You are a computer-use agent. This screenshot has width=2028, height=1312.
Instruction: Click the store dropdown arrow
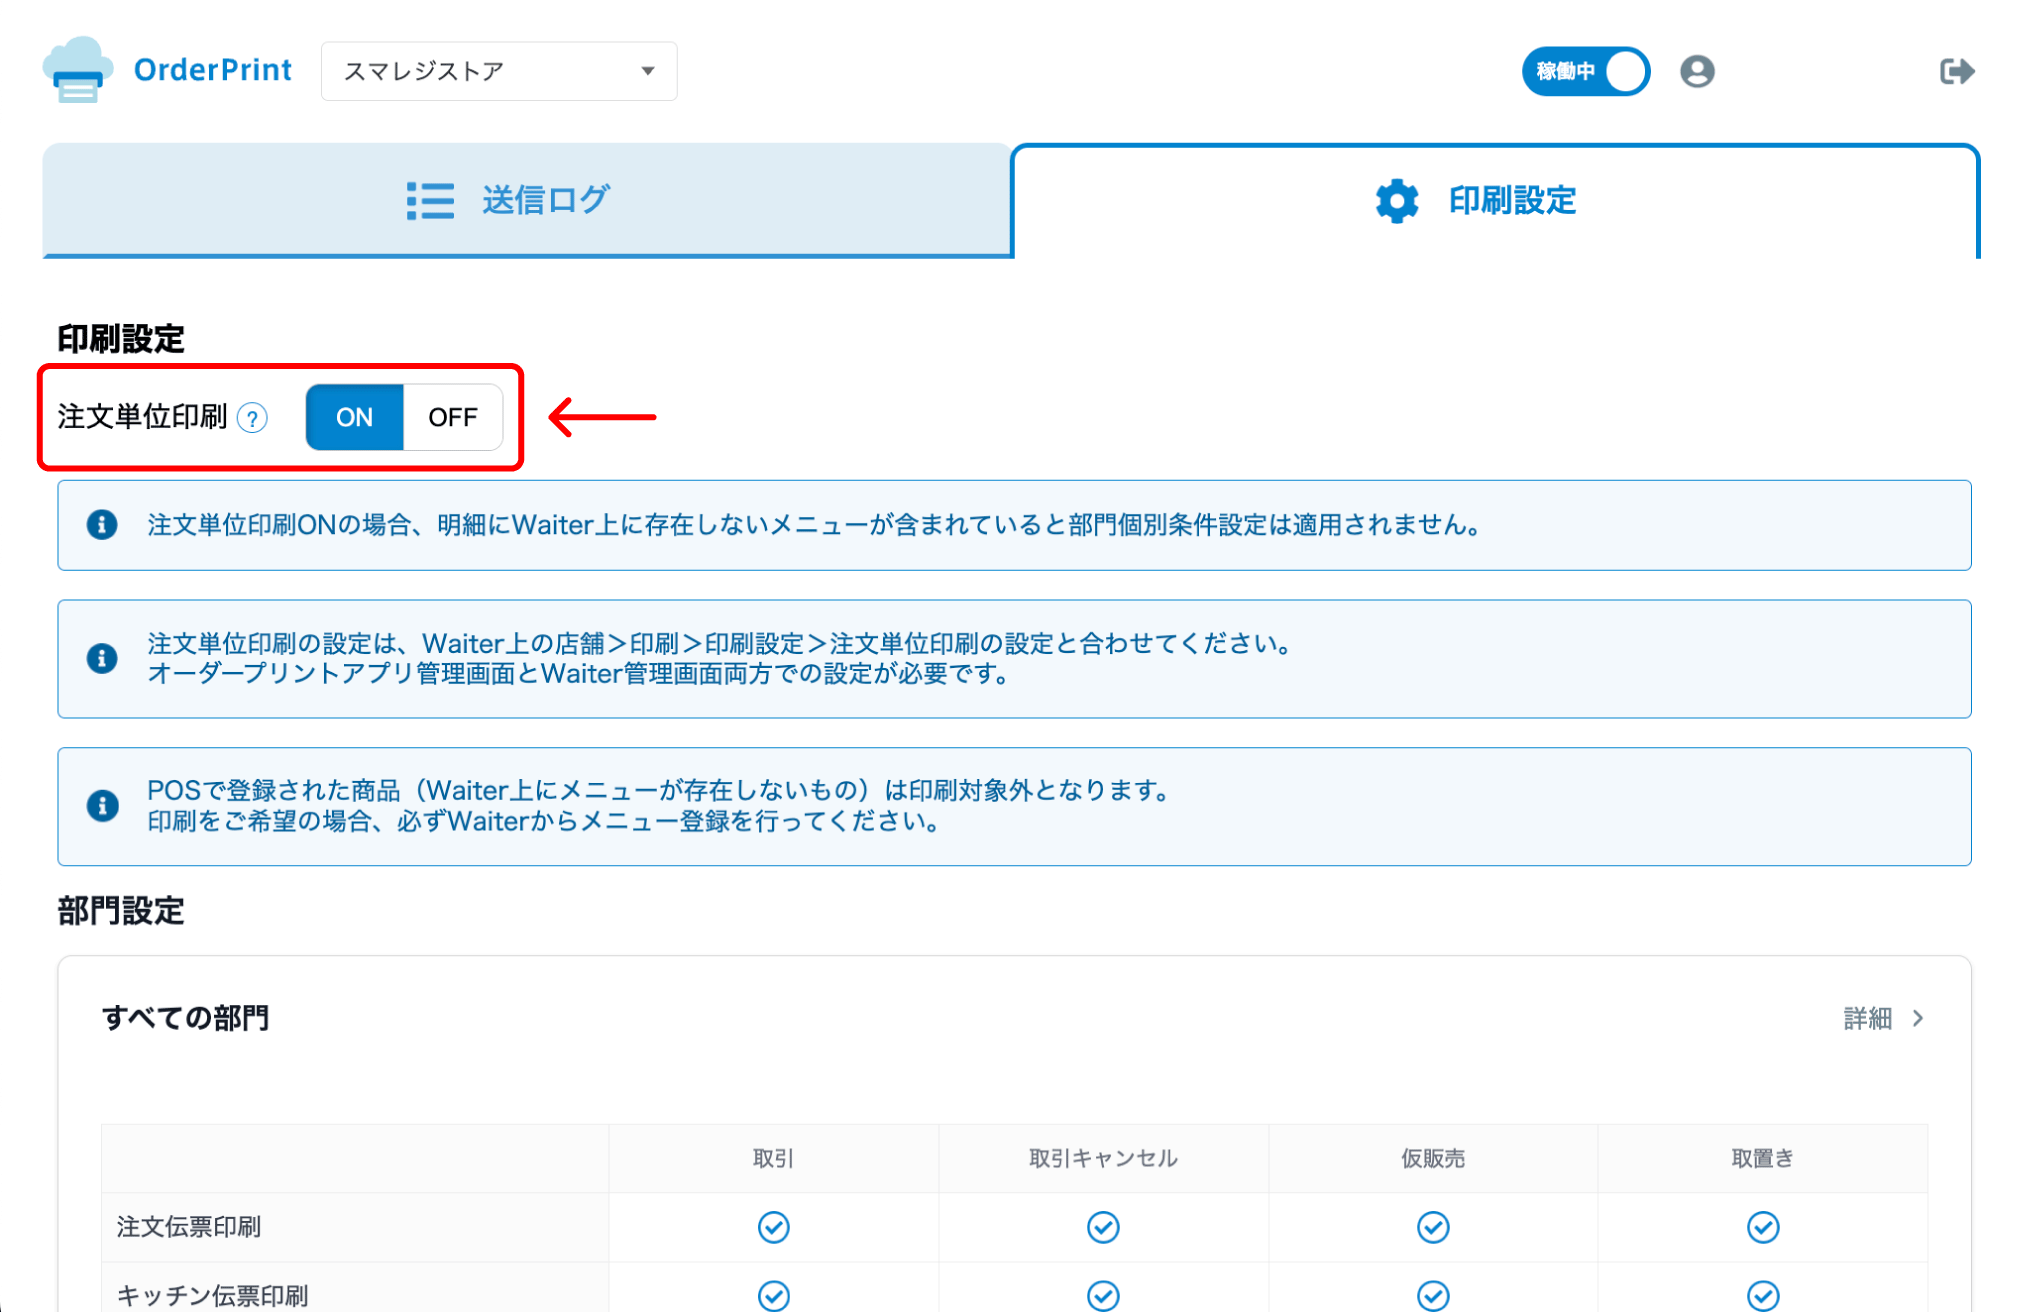[x=648, y=71]
